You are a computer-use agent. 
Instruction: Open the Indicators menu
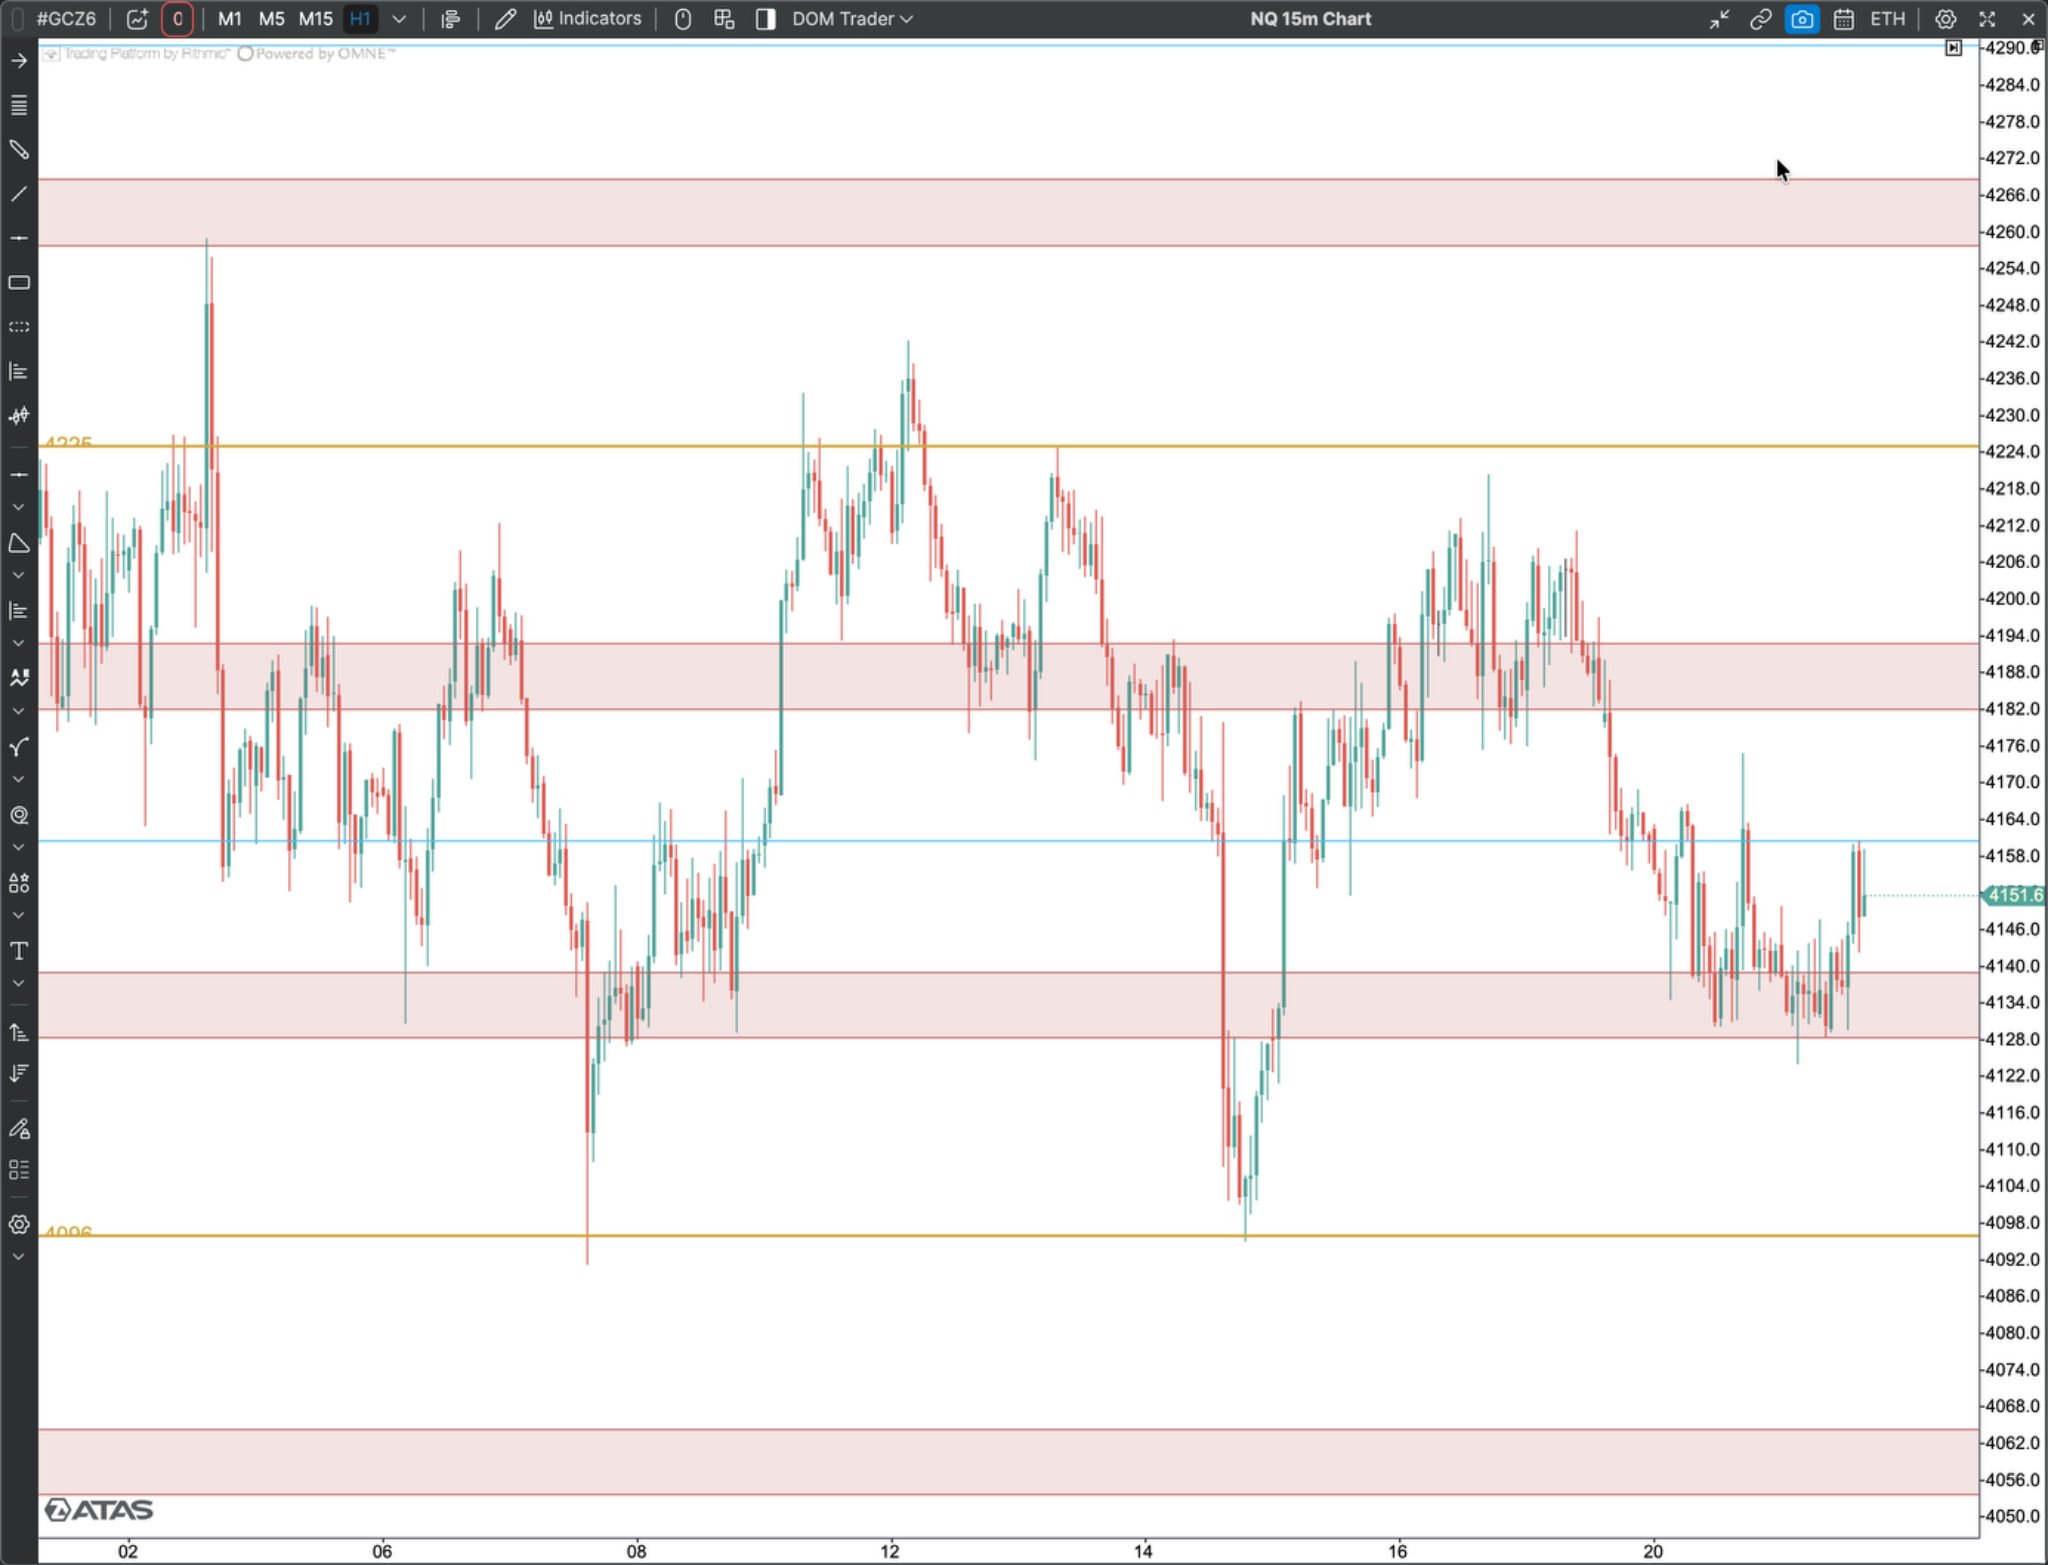(588, 19)
